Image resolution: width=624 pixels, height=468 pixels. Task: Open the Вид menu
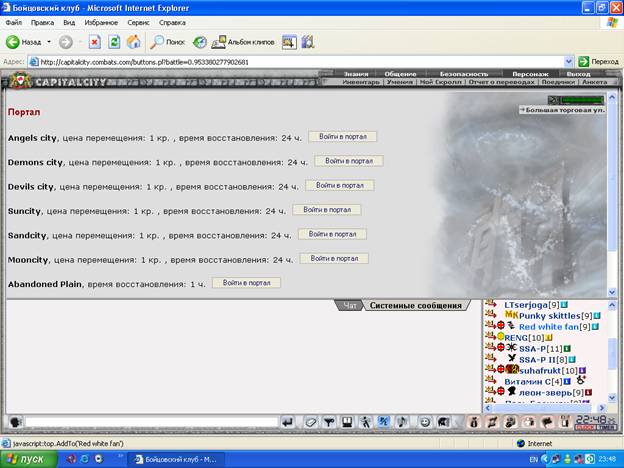(69, 23)
